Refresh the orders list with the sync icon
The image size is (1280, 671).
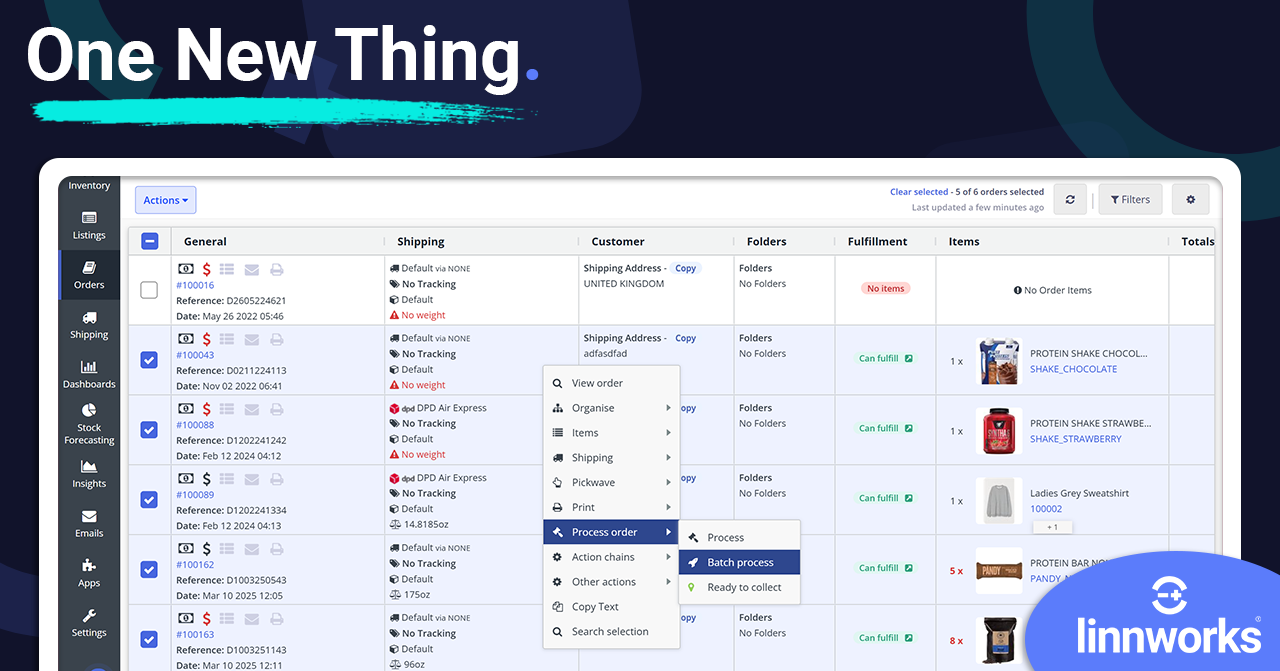point(1070,199)
